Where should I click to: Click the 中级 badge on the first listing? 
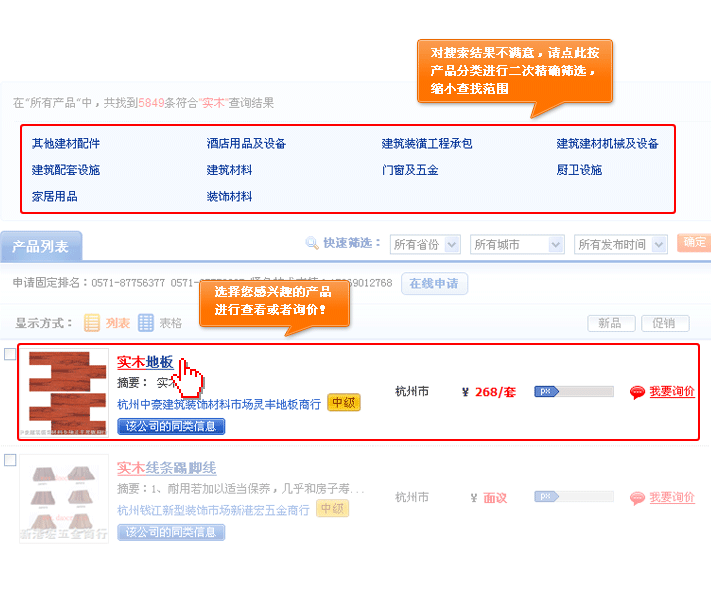(x=343, y=403)
